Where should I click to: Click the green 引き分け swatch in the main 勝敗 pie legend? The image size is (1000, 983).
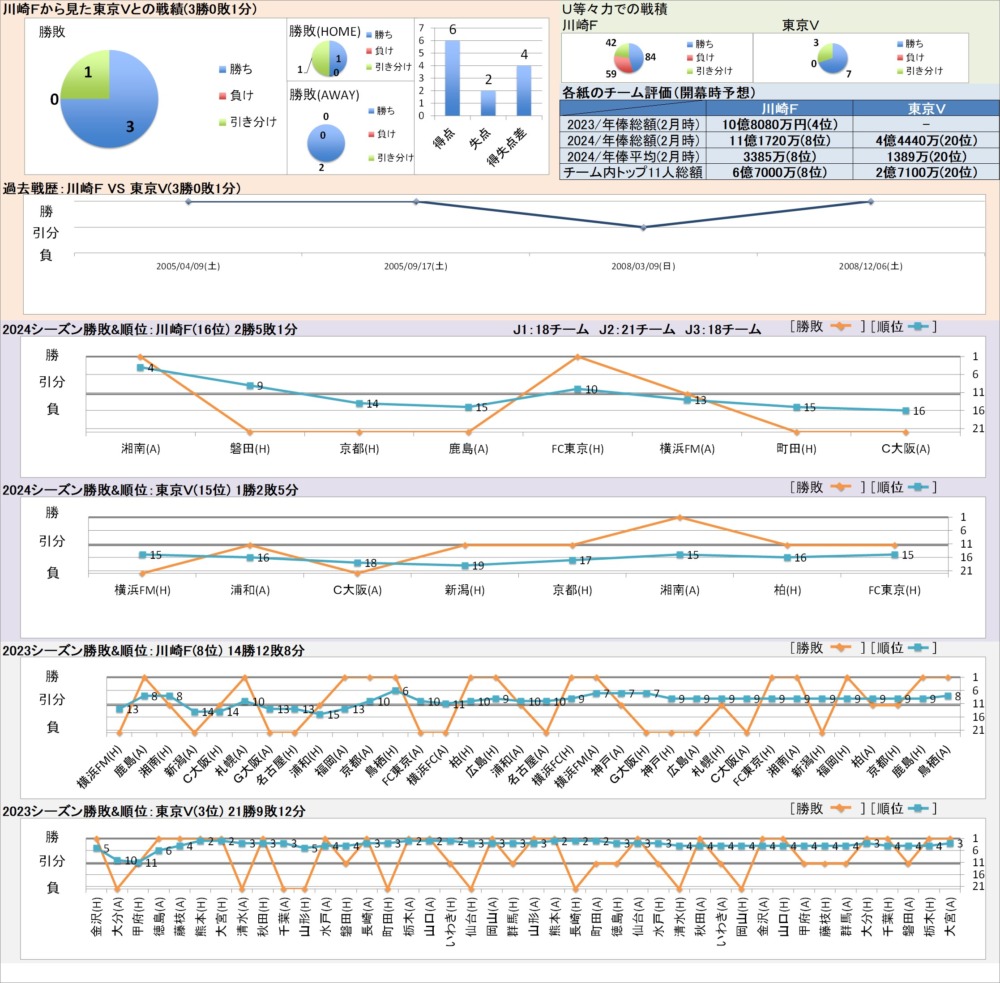click(222, 122)
